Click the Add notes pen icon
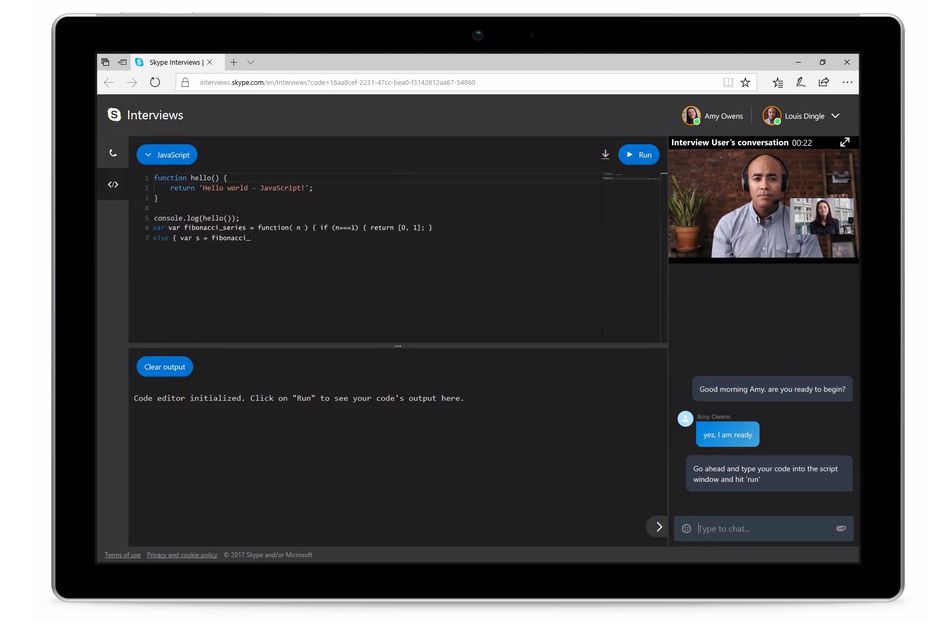 coord(800,83)
